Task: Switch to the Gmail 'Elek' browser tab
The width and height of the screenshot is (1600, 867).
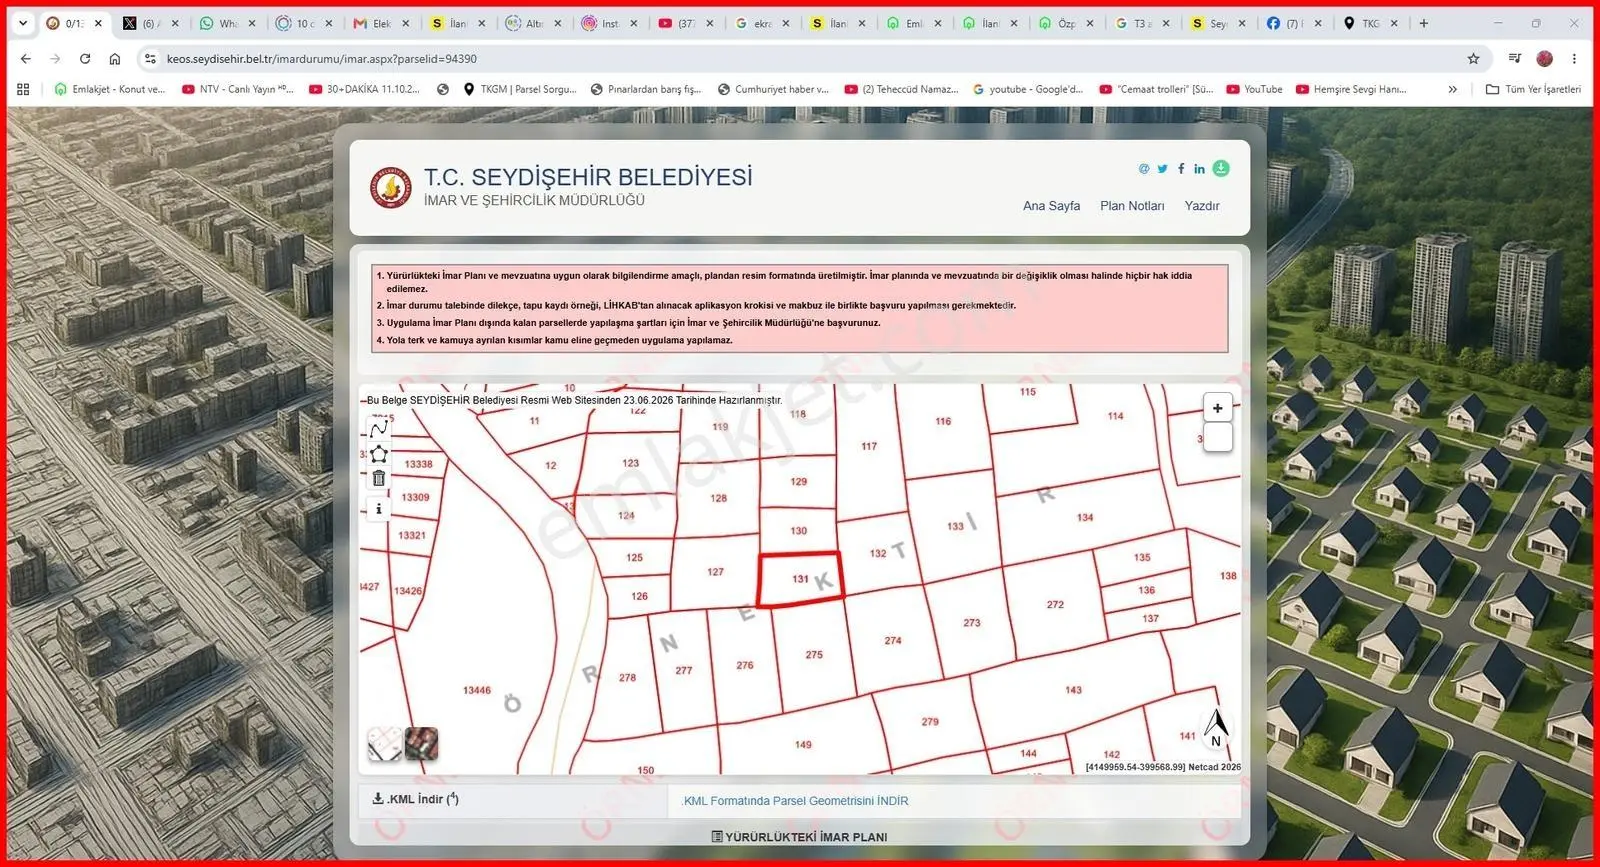Action: coord(380,23)
